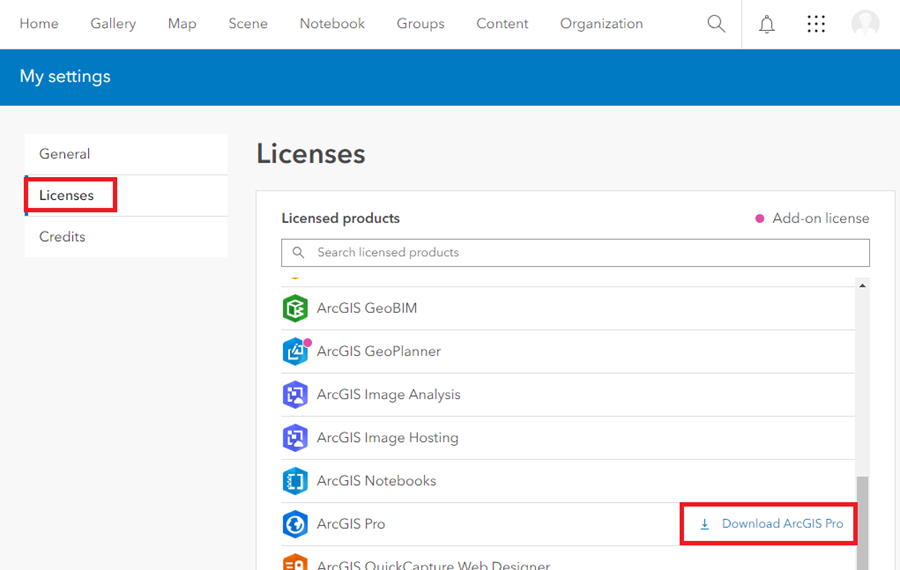This screenshot has width=900, height=570.
Task: Click the scrollbar up arrow in product list
Action: coord(862,285)
